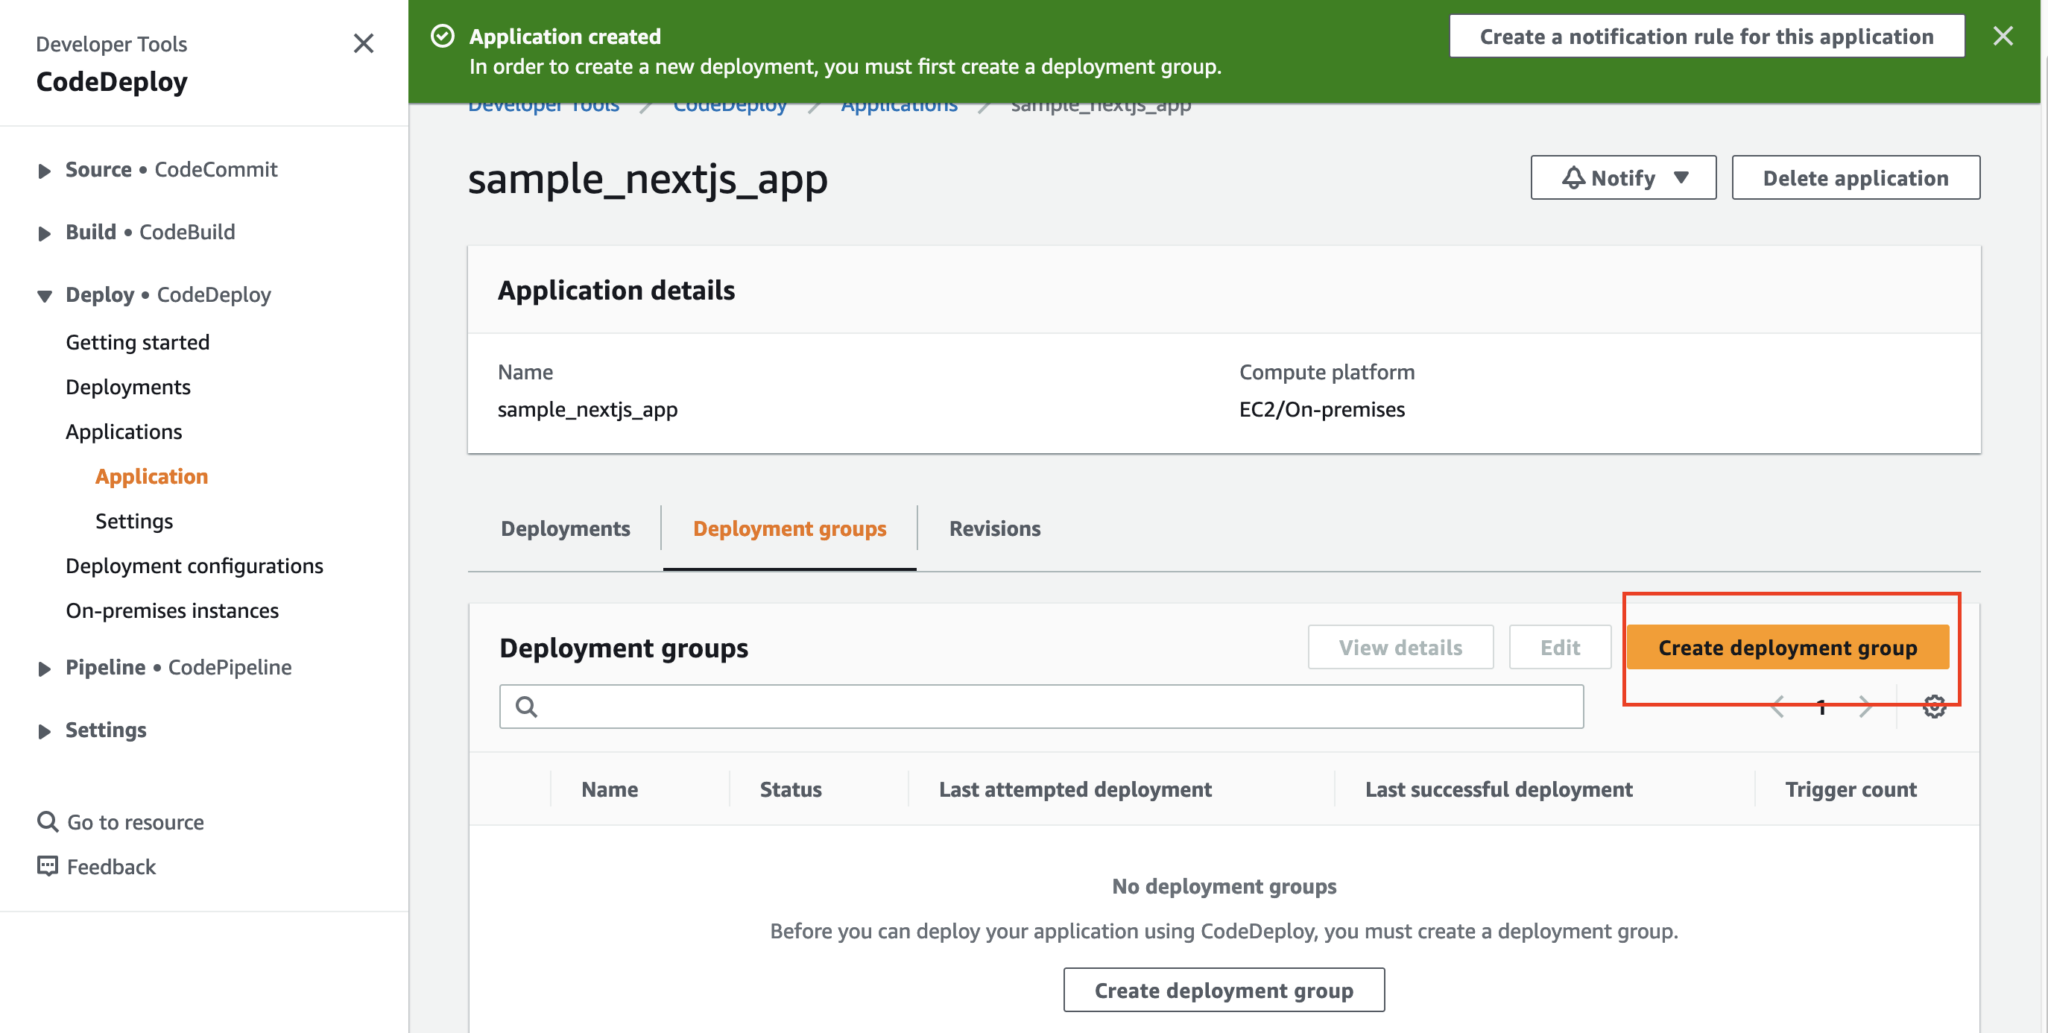
Task: Collapse the Deploy CodeDeploy section
Action: (x=44, y=296)
